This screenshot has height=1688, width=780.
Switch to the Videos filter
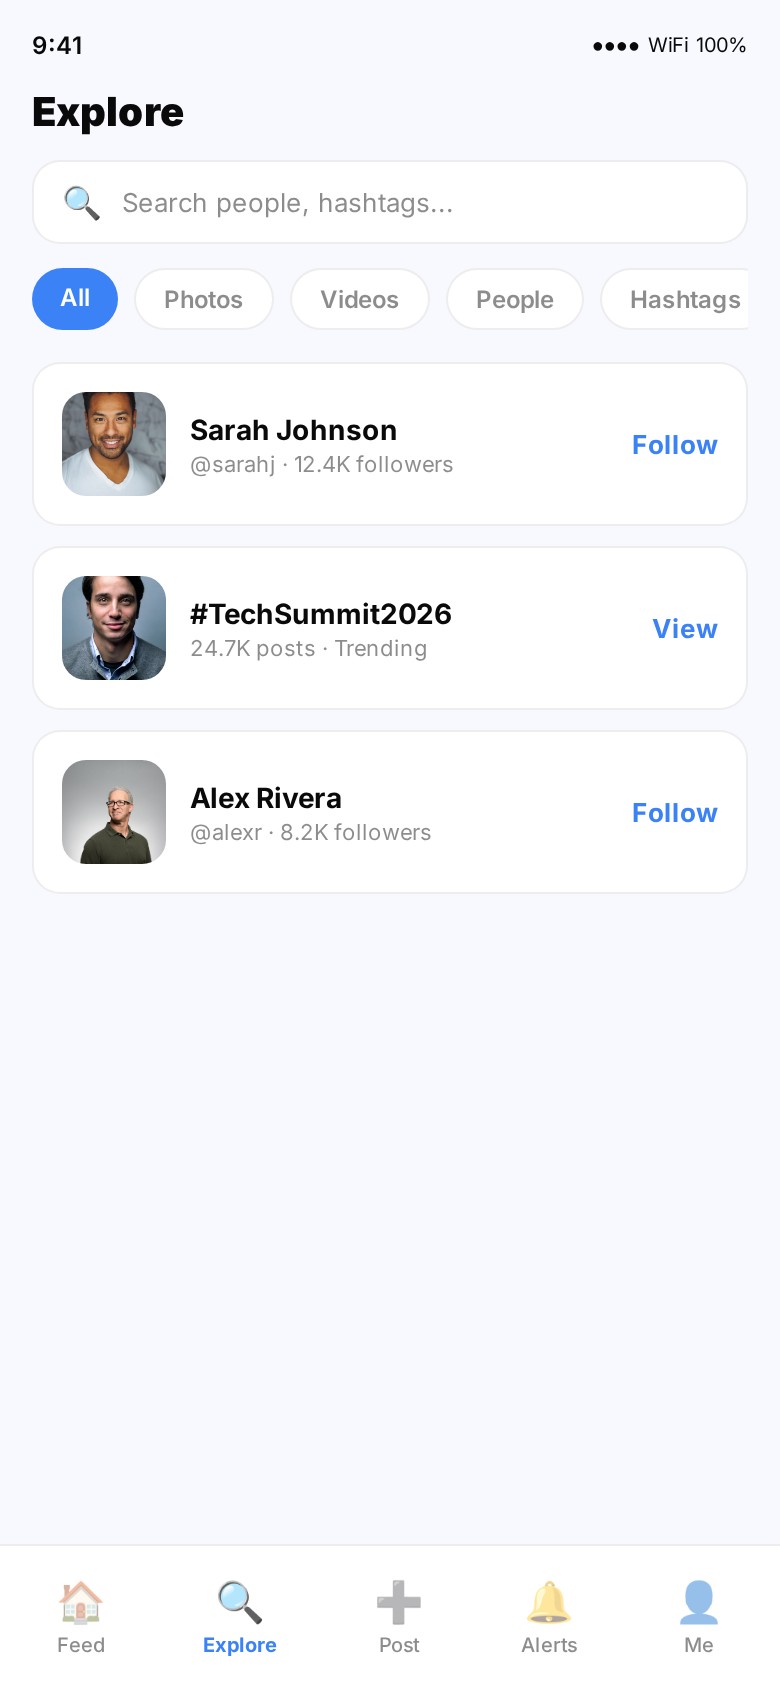[360, 299]
